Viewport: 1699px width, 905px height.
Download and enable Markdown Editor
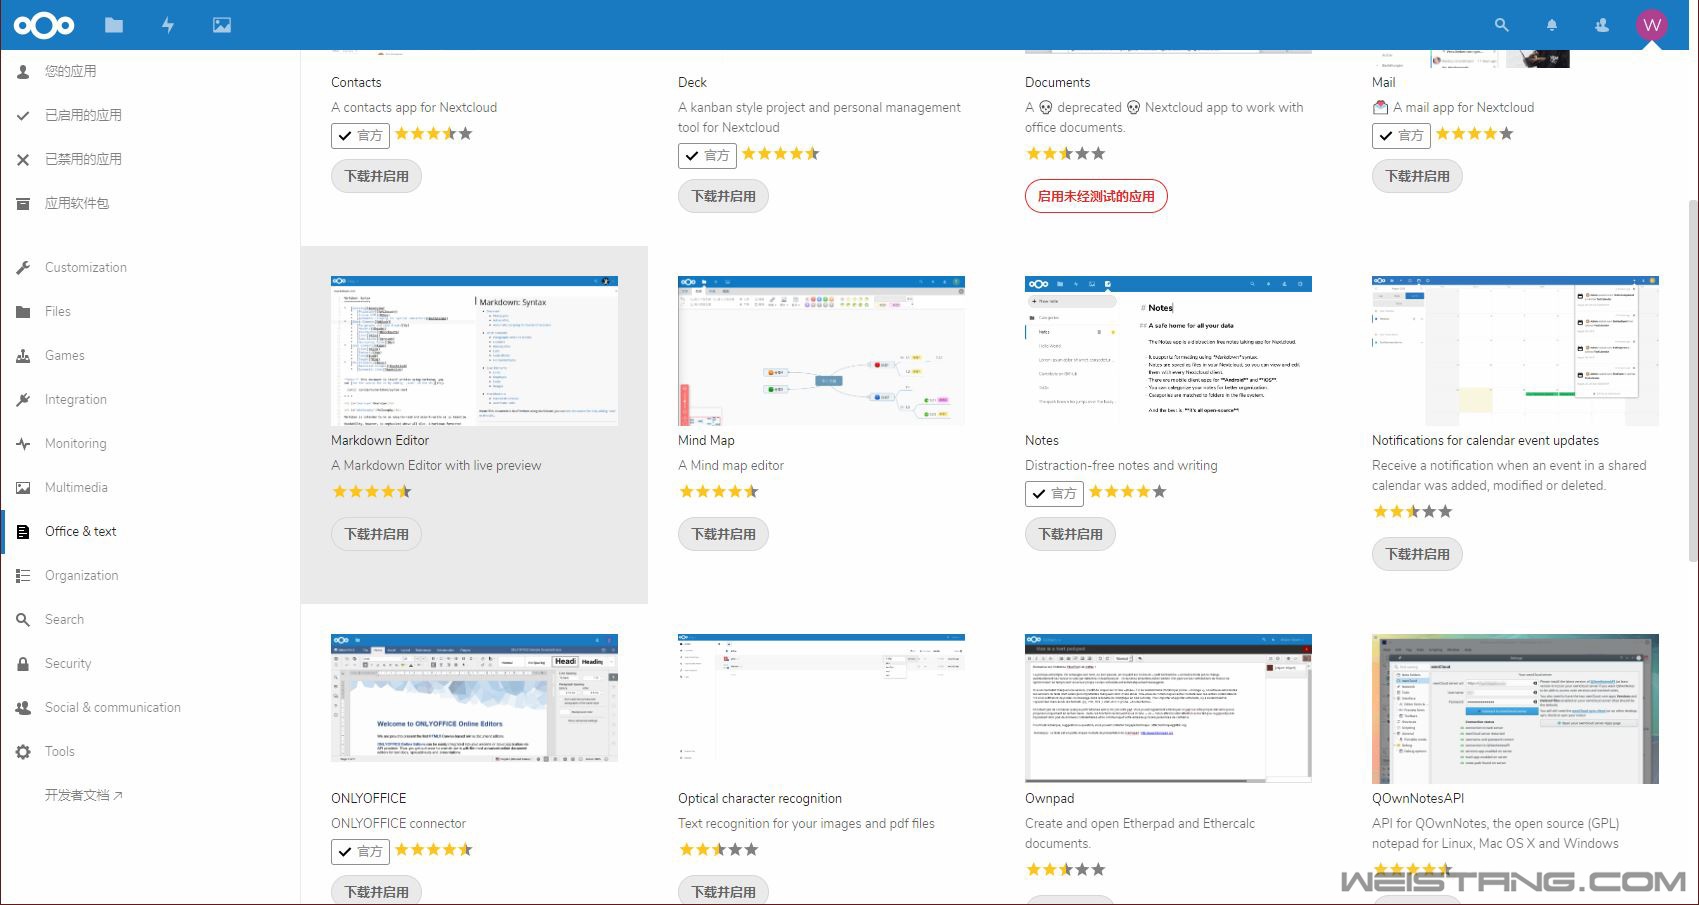(x=376, y=534)
